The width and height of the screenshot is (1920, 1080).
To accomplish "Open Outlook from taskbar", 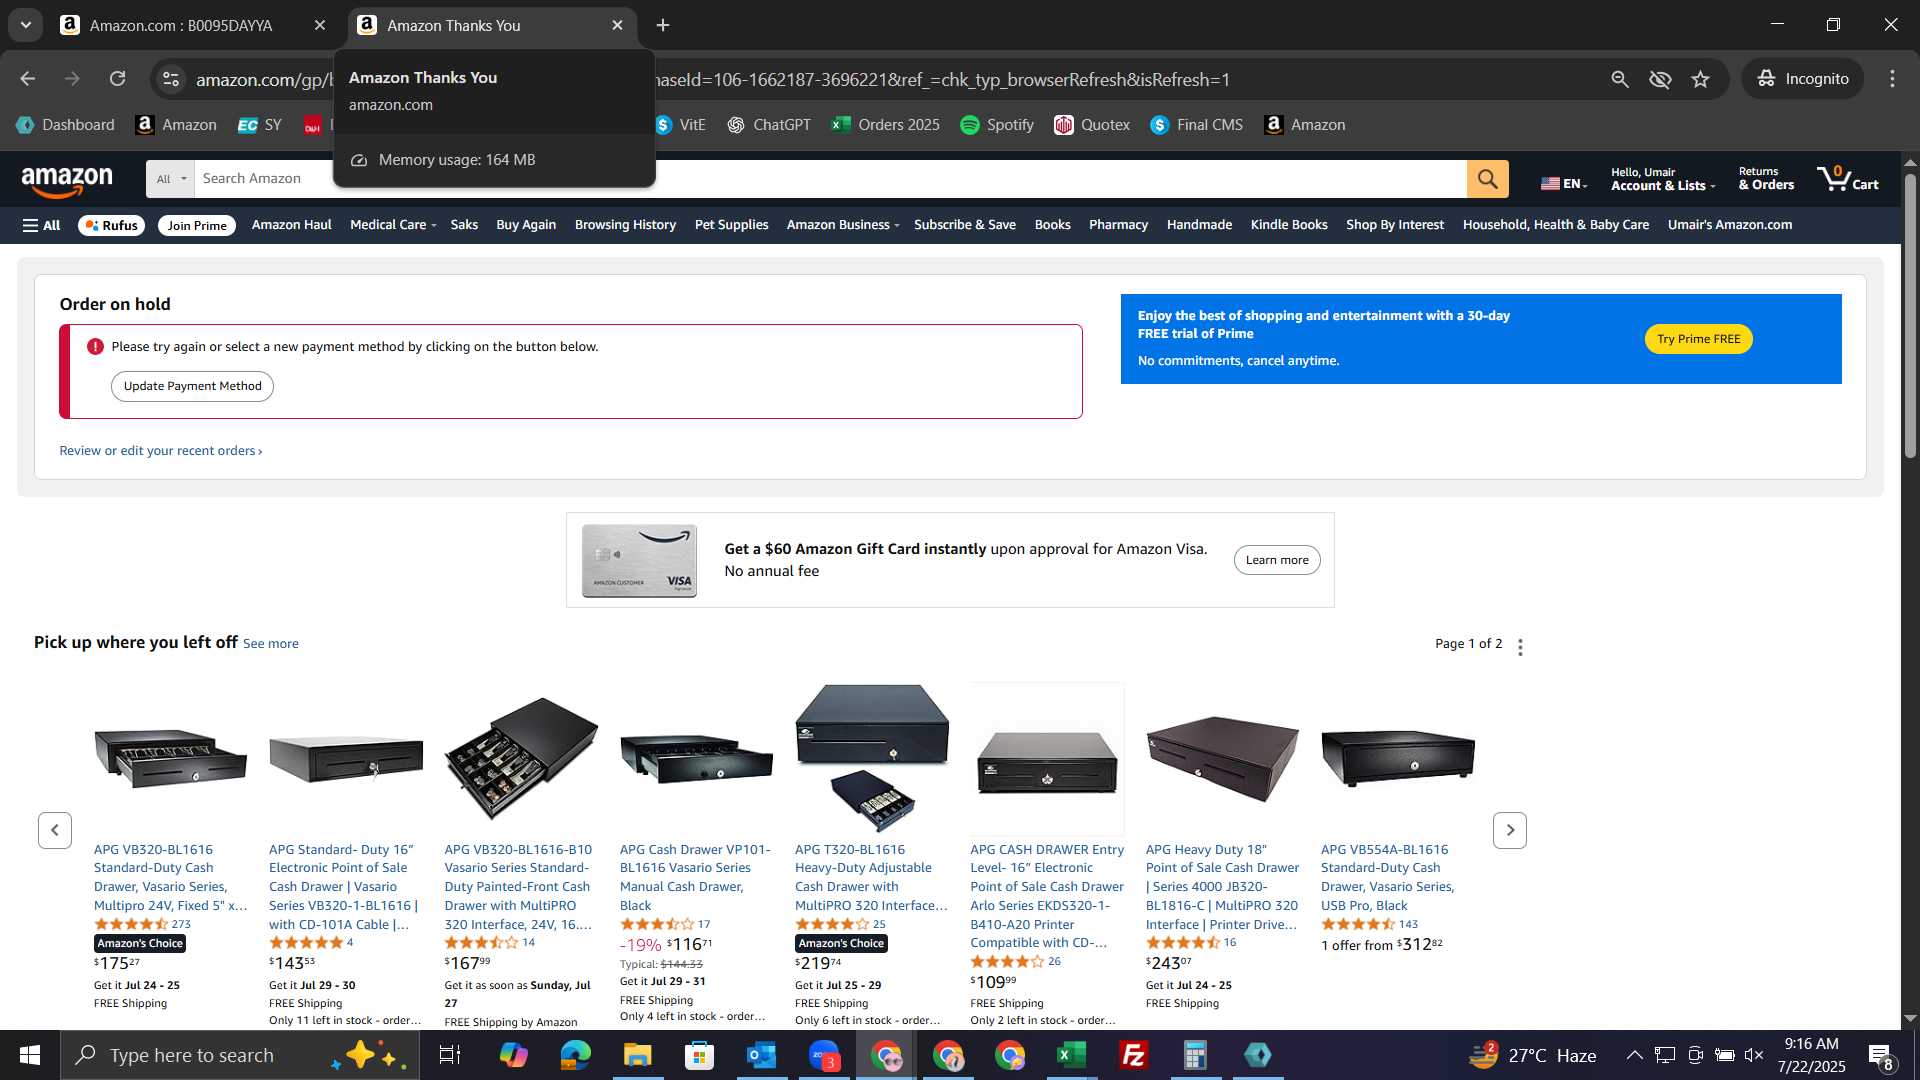I will coord(761,1055).
